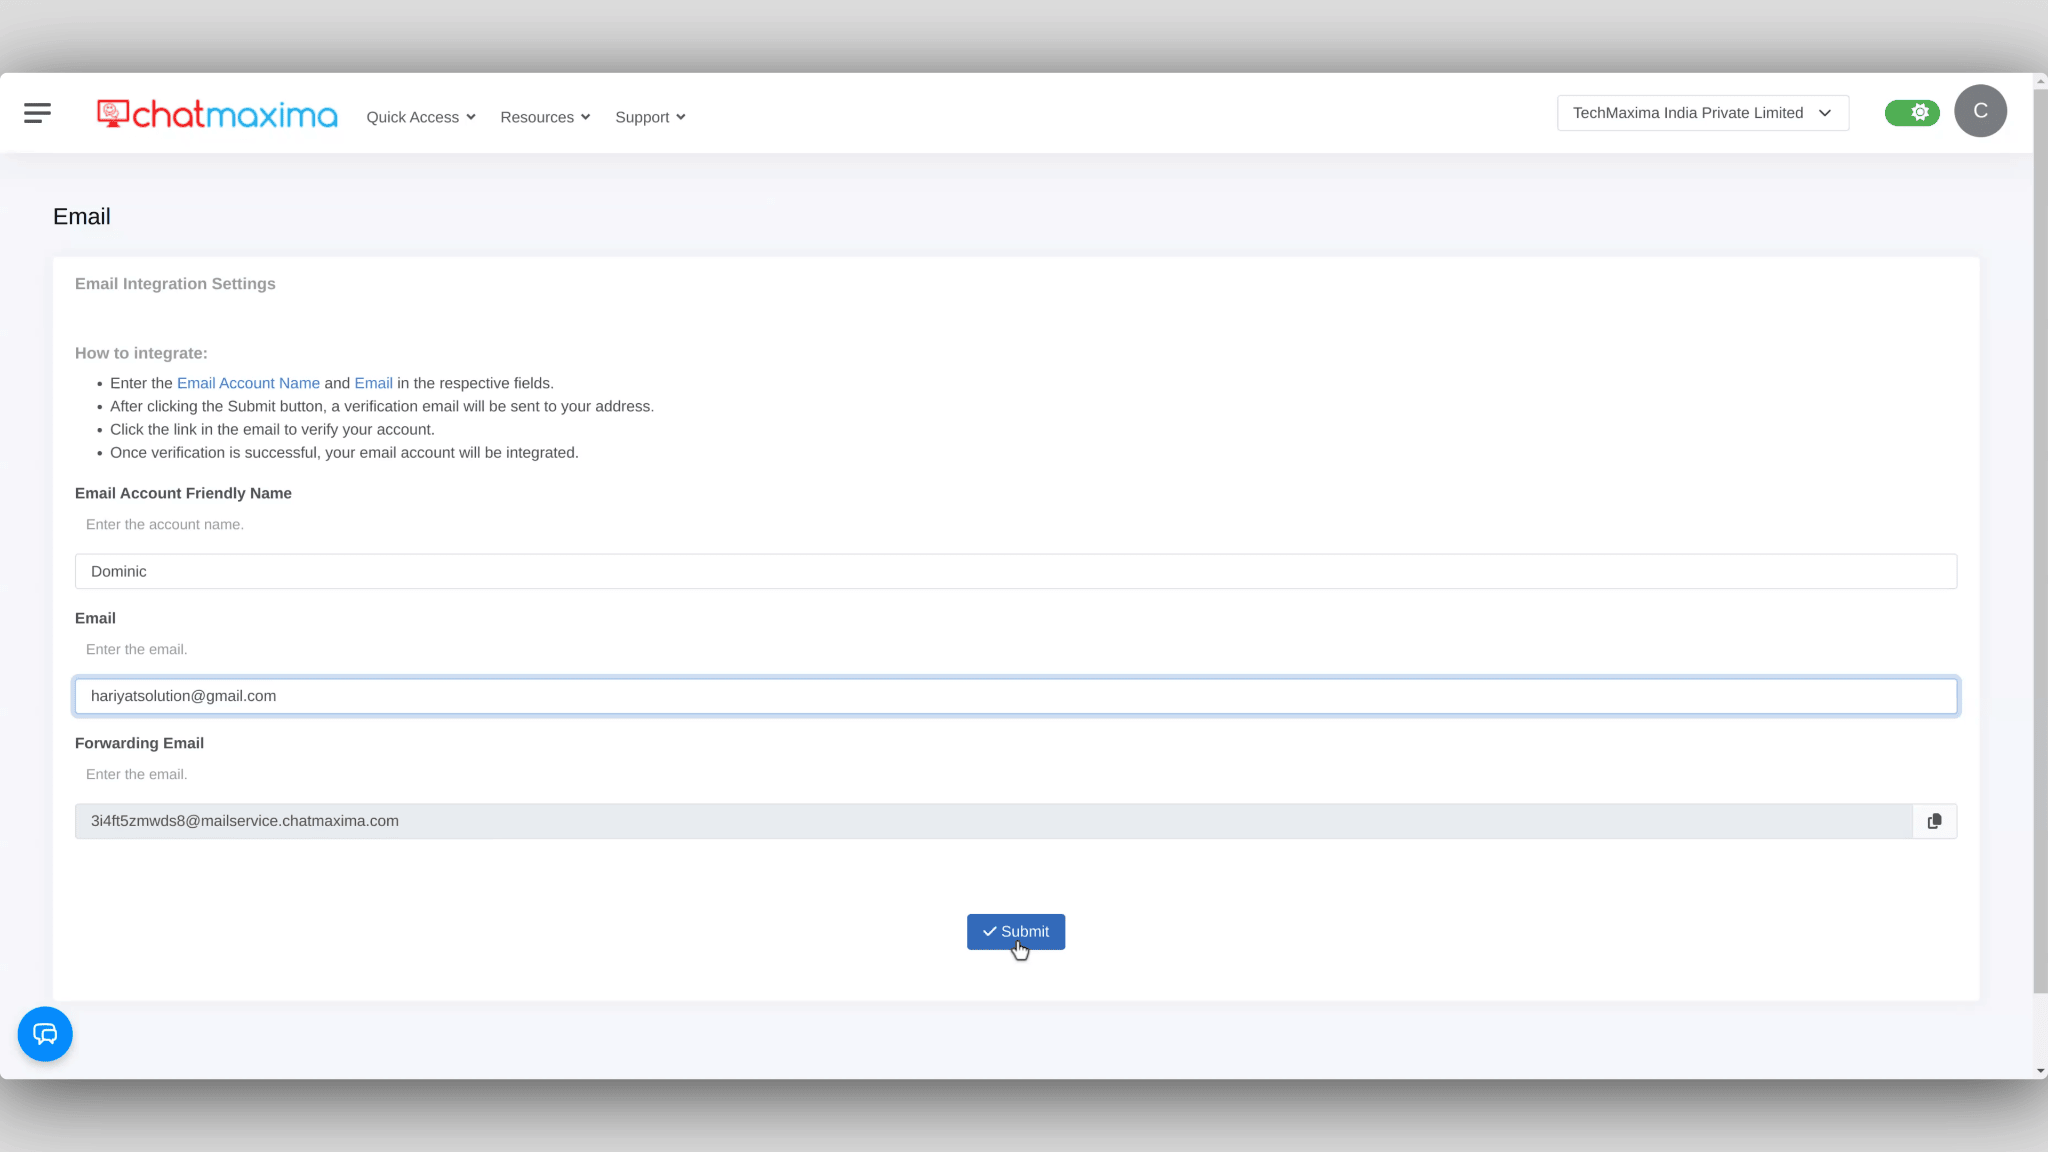This screenshot has height=1152, width=2048.
Task: Click the Email Integration Settings heading
Action: point(175,284)
